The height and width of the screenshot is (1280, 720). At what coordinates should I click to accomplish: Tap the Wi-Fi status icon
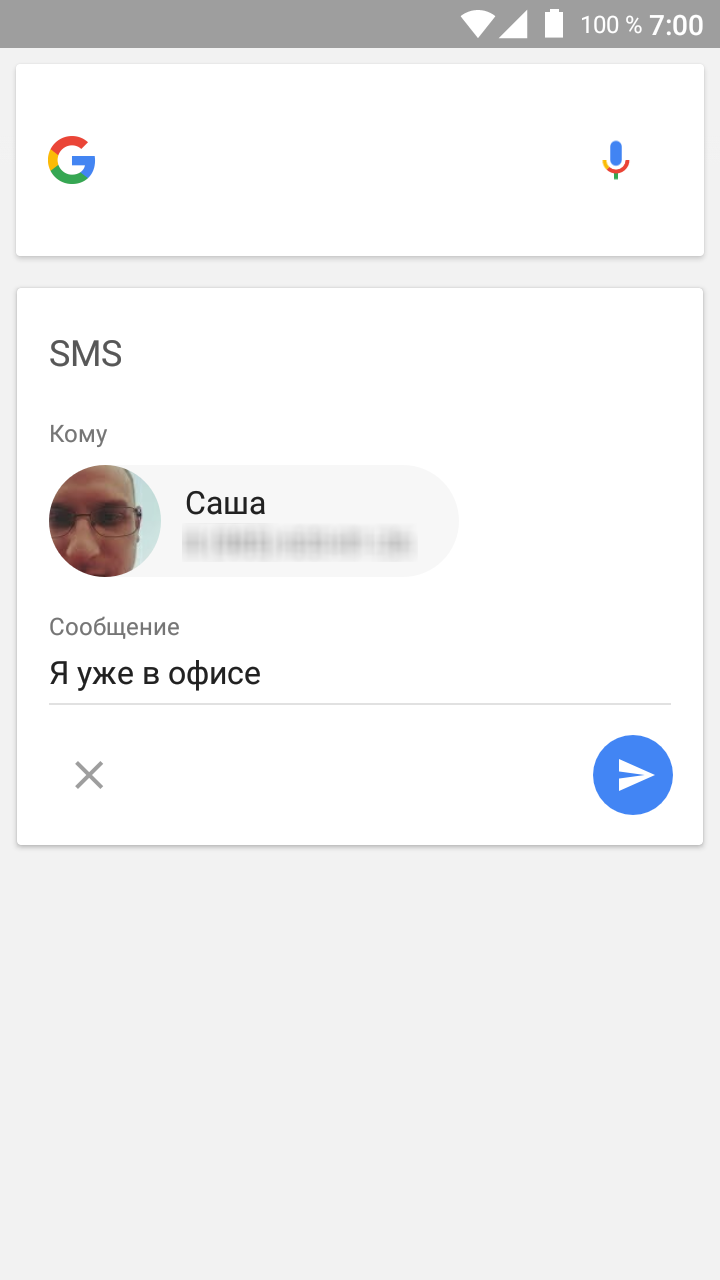(478, 24)
